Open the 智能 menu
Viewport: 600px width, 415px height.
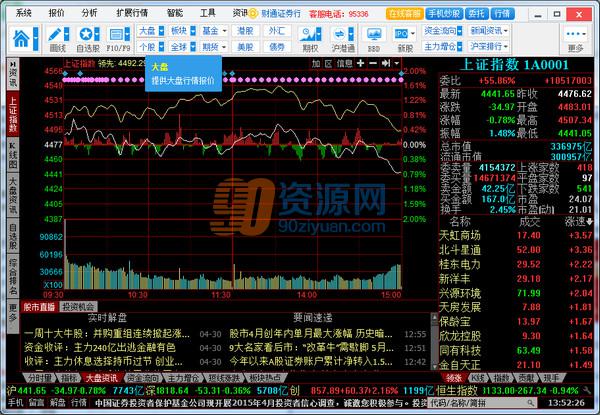click(175, 13)
